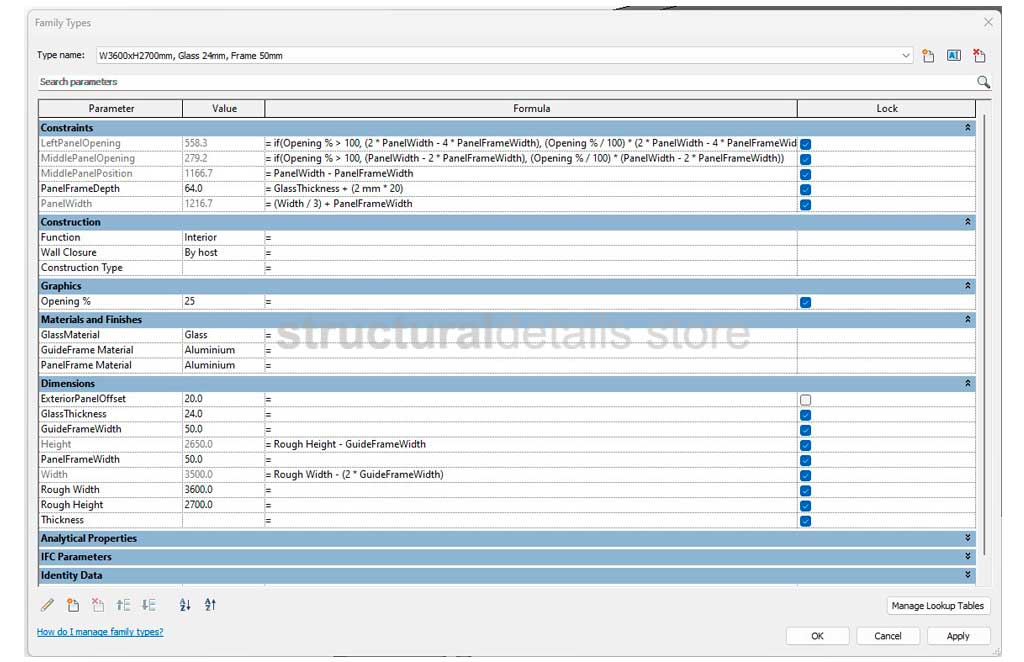The width and height of the screenshot is (1024, 662).
Task: Click the New Type icon beside Type name
Action: [928, 56]
